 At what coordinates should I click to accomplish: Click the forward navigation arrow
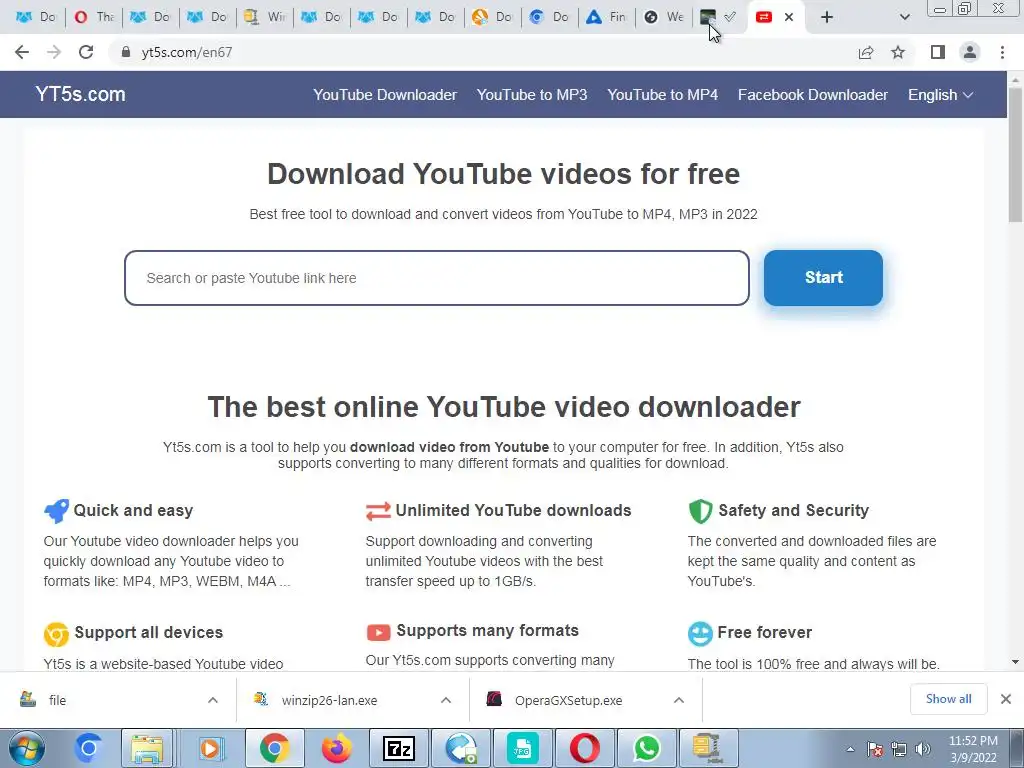tap(54, 52)
